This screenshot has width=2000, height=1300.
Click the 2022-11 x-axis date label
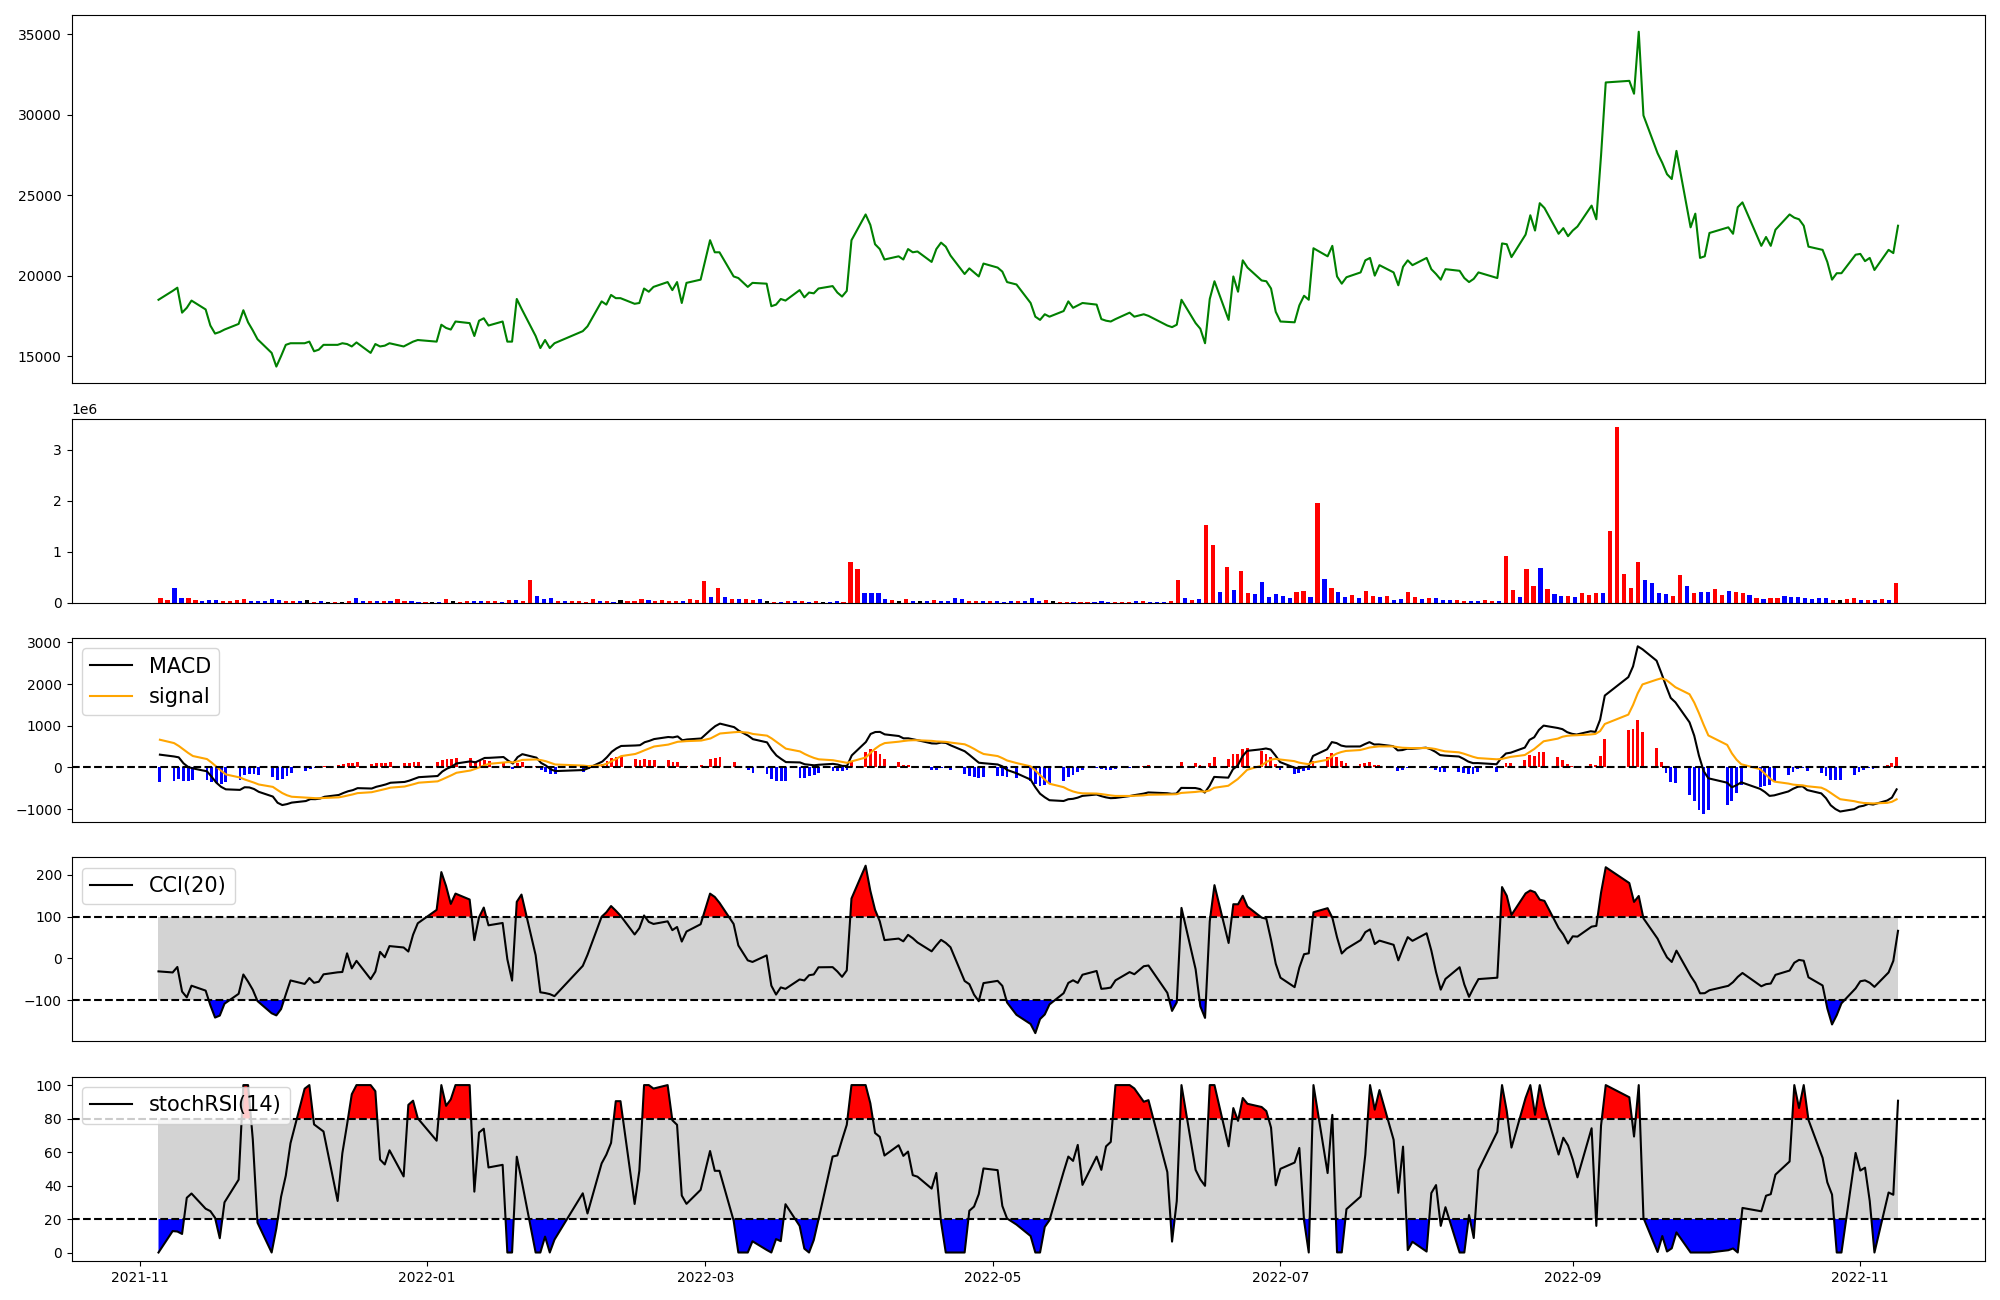1860,1277
